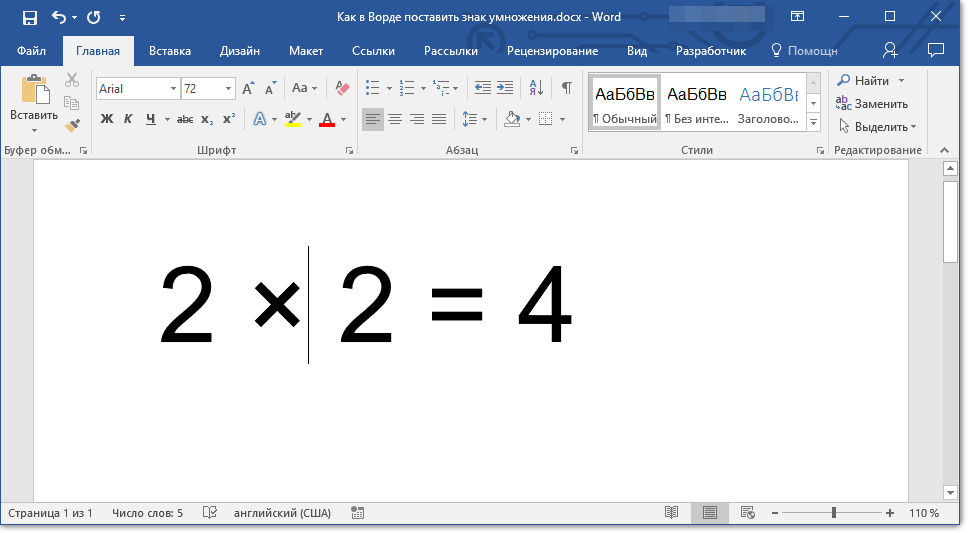
Task: Increase font size with grow icon
Action: point(248,88)
